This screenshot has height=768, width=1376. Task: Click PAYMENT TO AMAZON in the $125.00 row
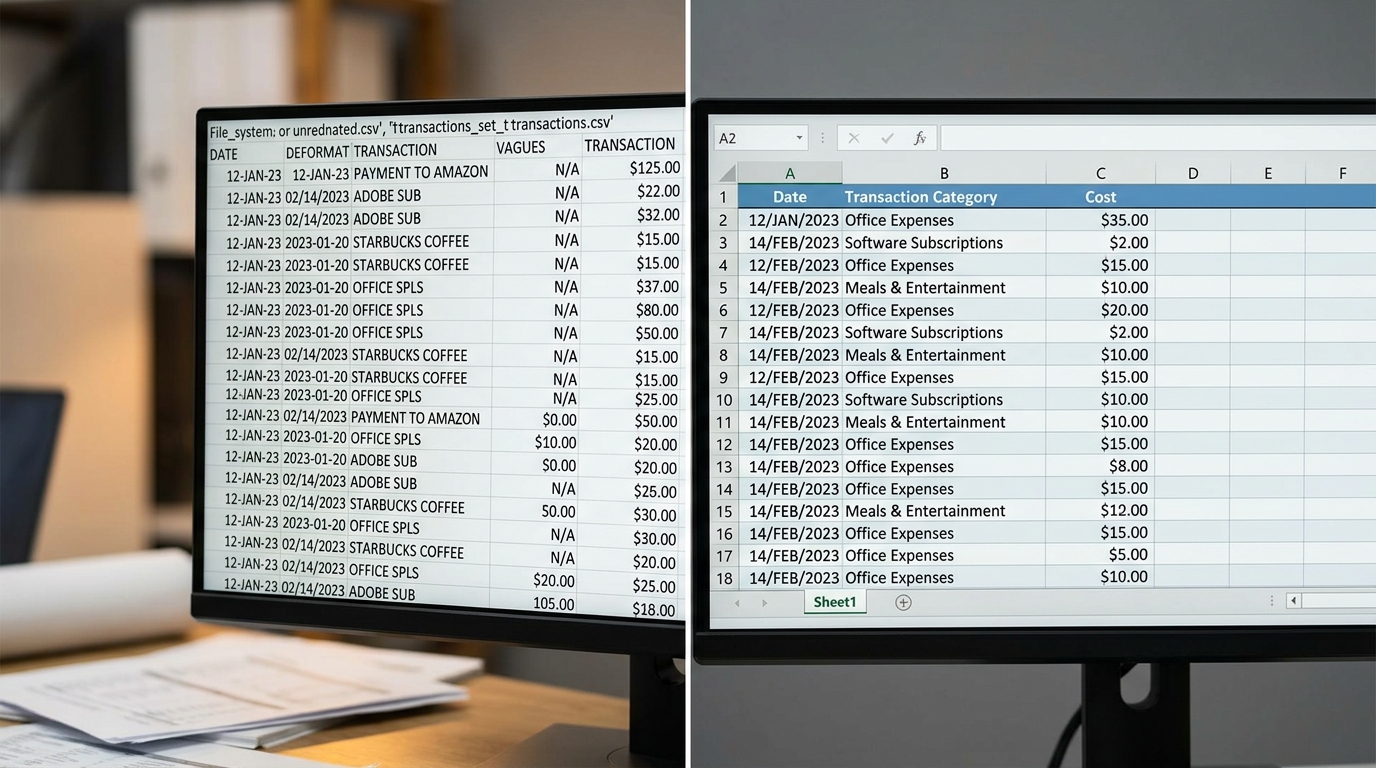click(x=421, y=172)
